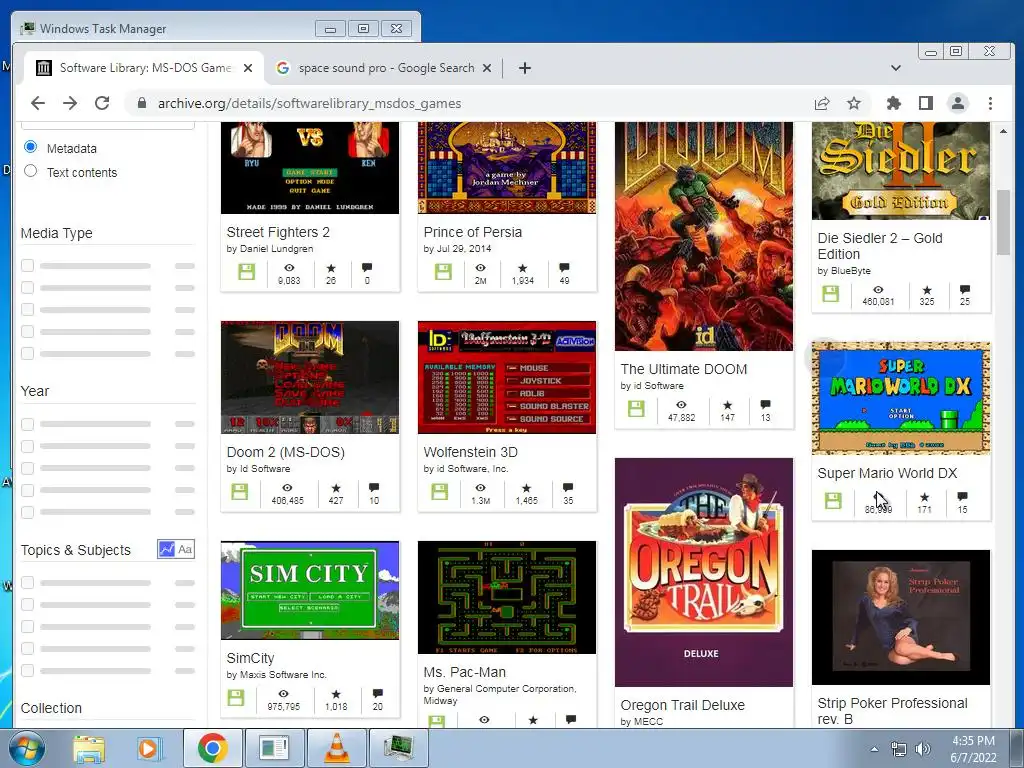Switch to space sound pro Google tab
1024x768 pixels.
384,68
